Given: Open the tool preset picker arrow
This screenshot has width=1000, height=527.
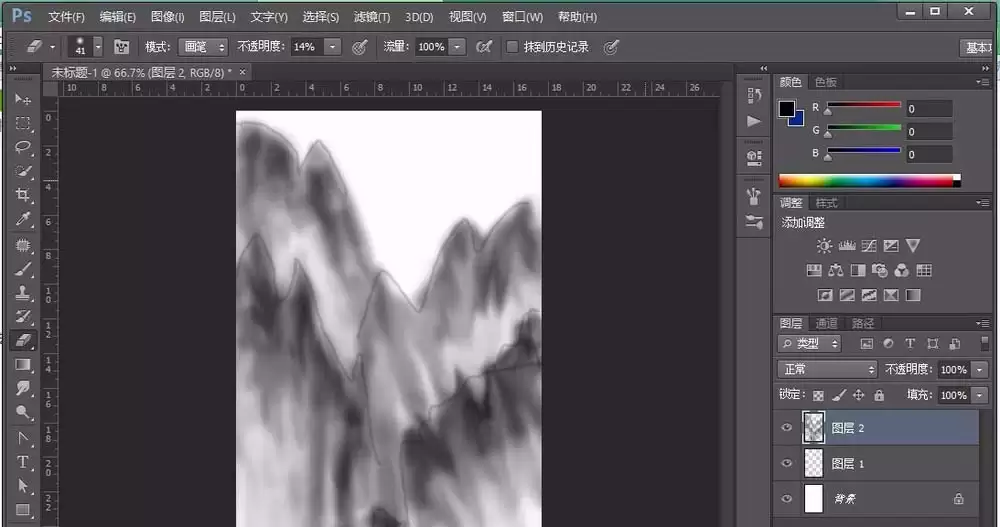Looking at the screenshot, I should 52,47.
